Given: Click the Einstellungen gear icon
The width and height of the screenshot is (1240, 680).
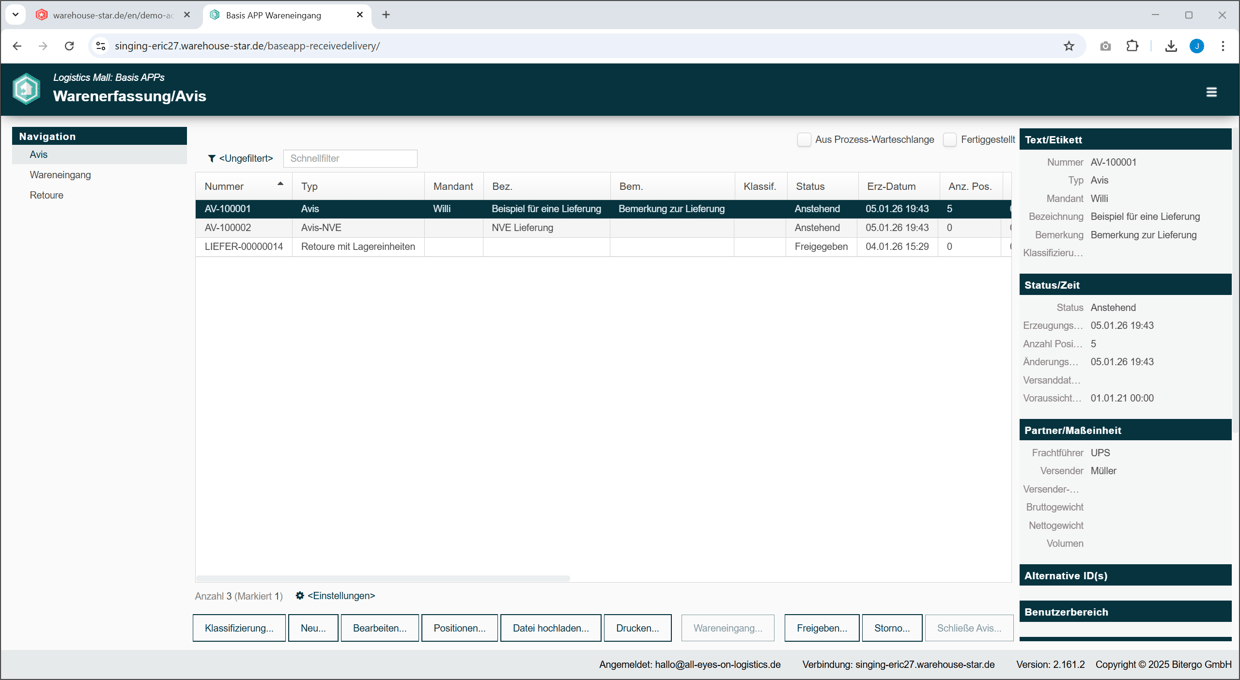Looking at the screenshot, I should pos(300,596).
